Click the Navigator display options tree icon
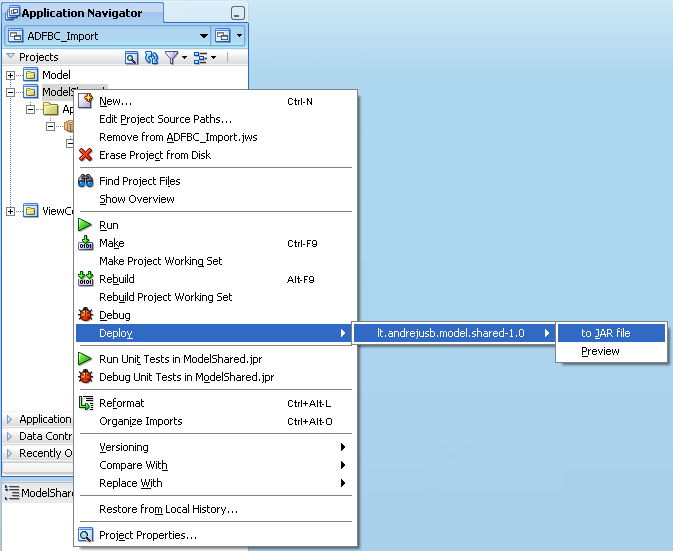This screenshot has height=551, width=673. pos(200,58)
